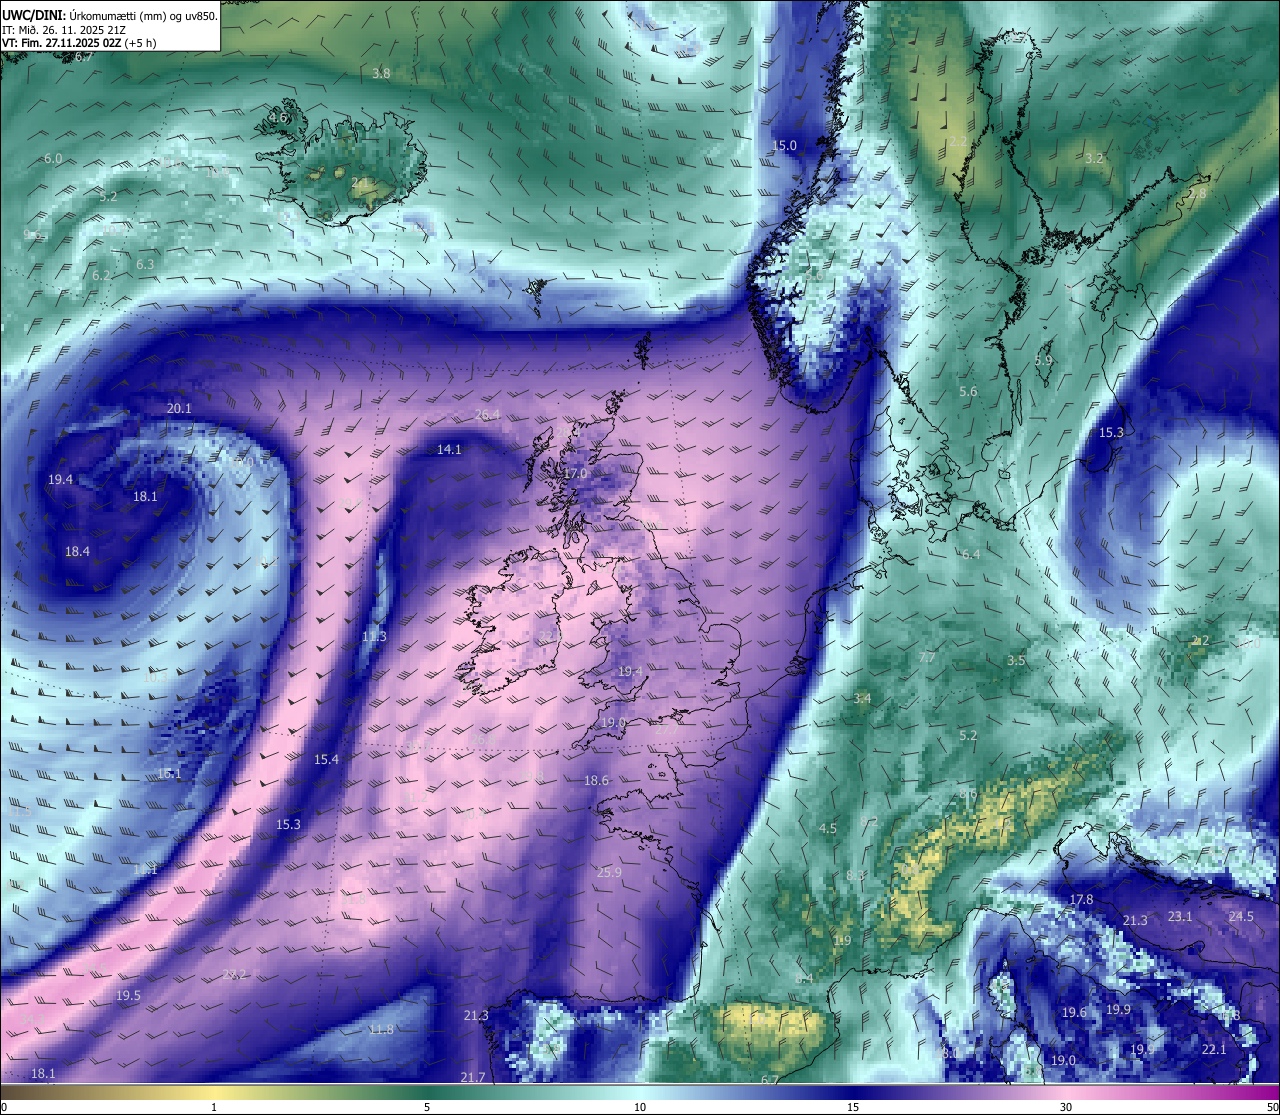Click the 4.5 value over France

point(828,828)
